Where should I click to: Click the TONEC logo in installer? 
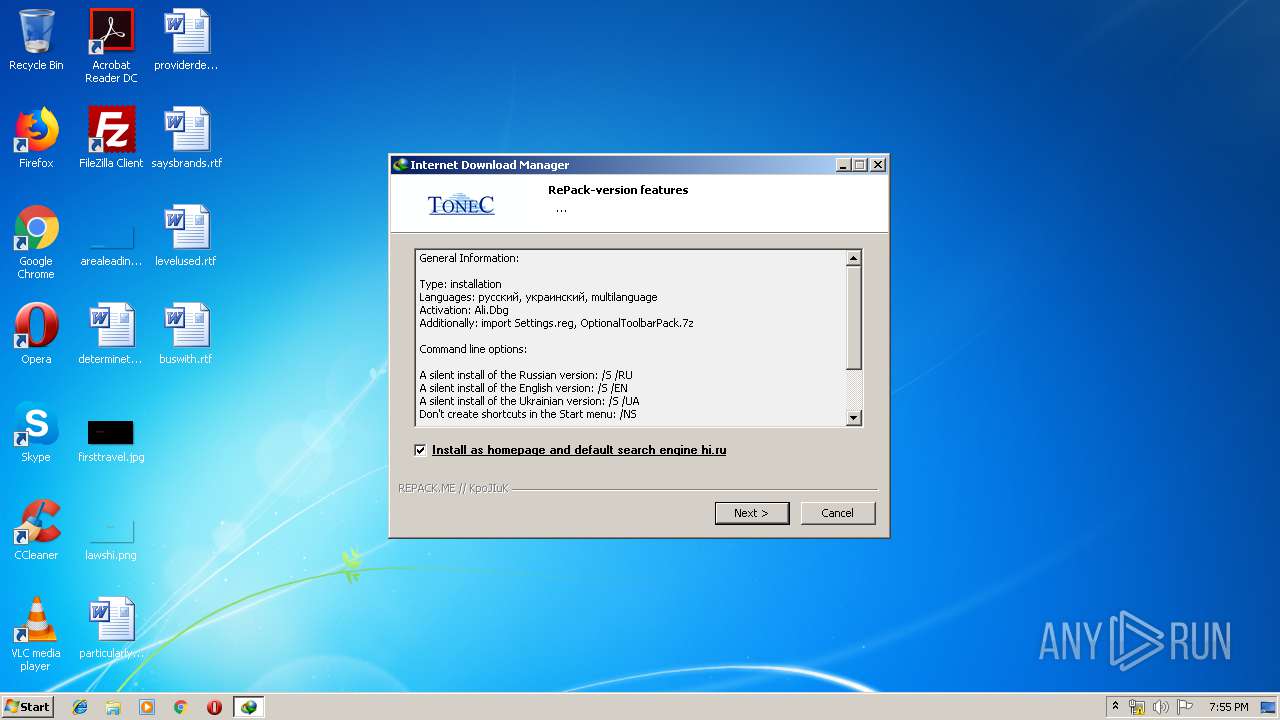click(x=461, y=205)
